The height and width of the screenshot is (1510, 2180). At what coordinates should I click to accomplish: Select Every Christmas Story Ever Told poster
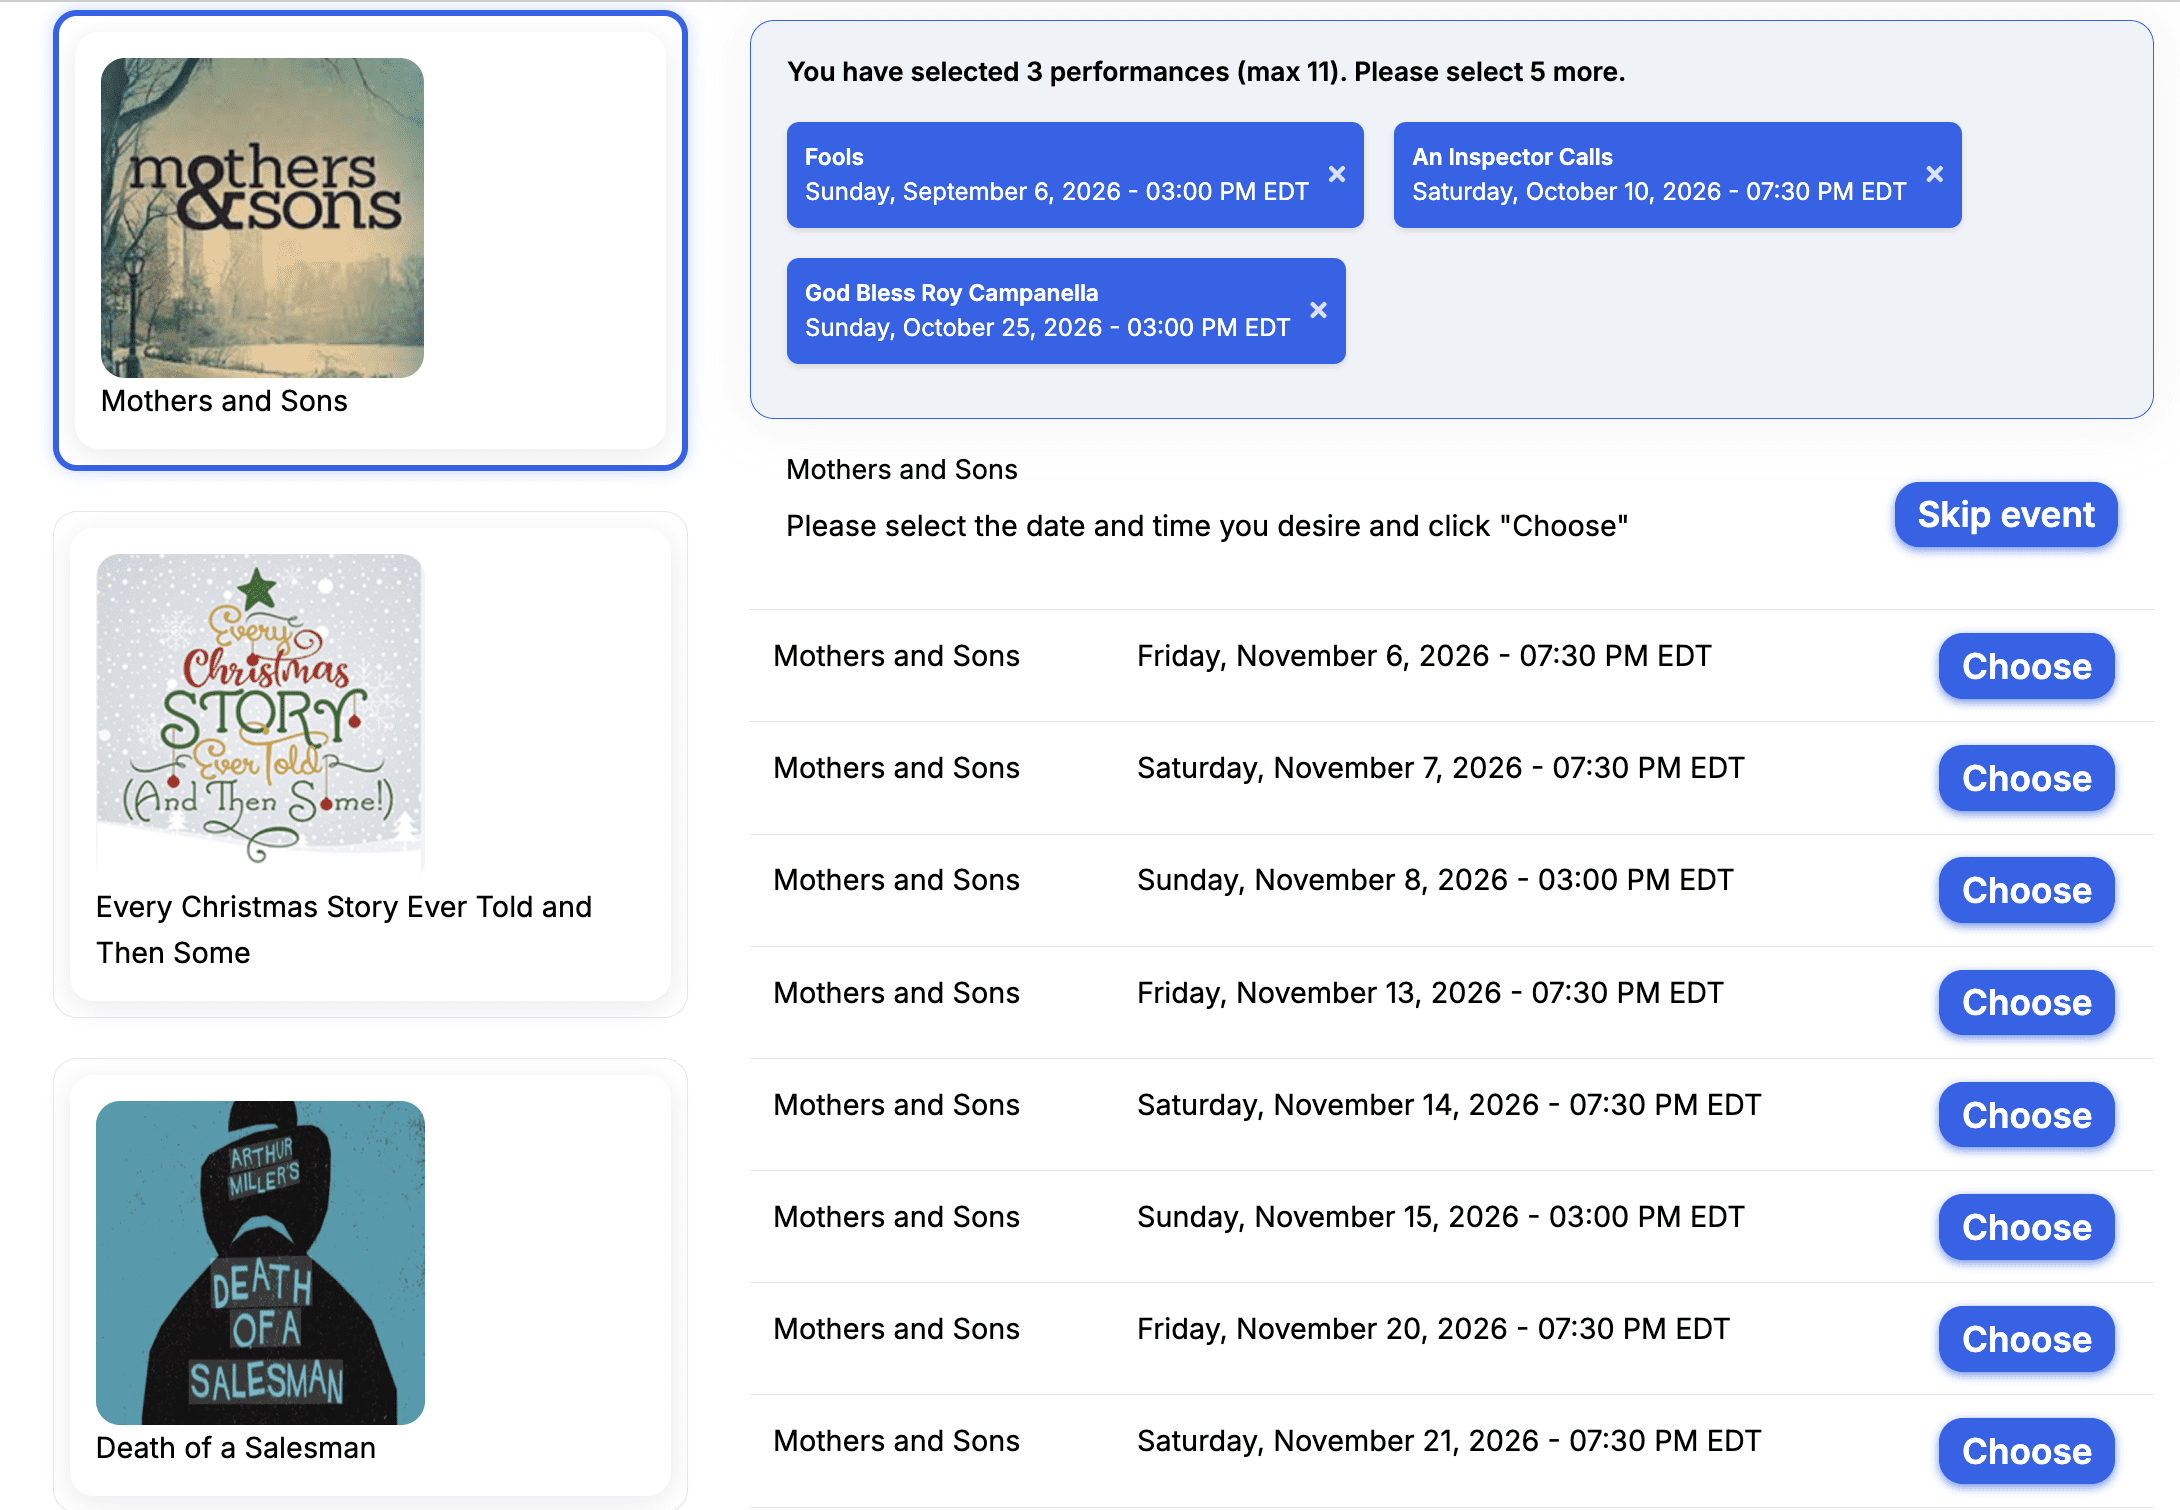pyautogui.click(x=260, y=712)
